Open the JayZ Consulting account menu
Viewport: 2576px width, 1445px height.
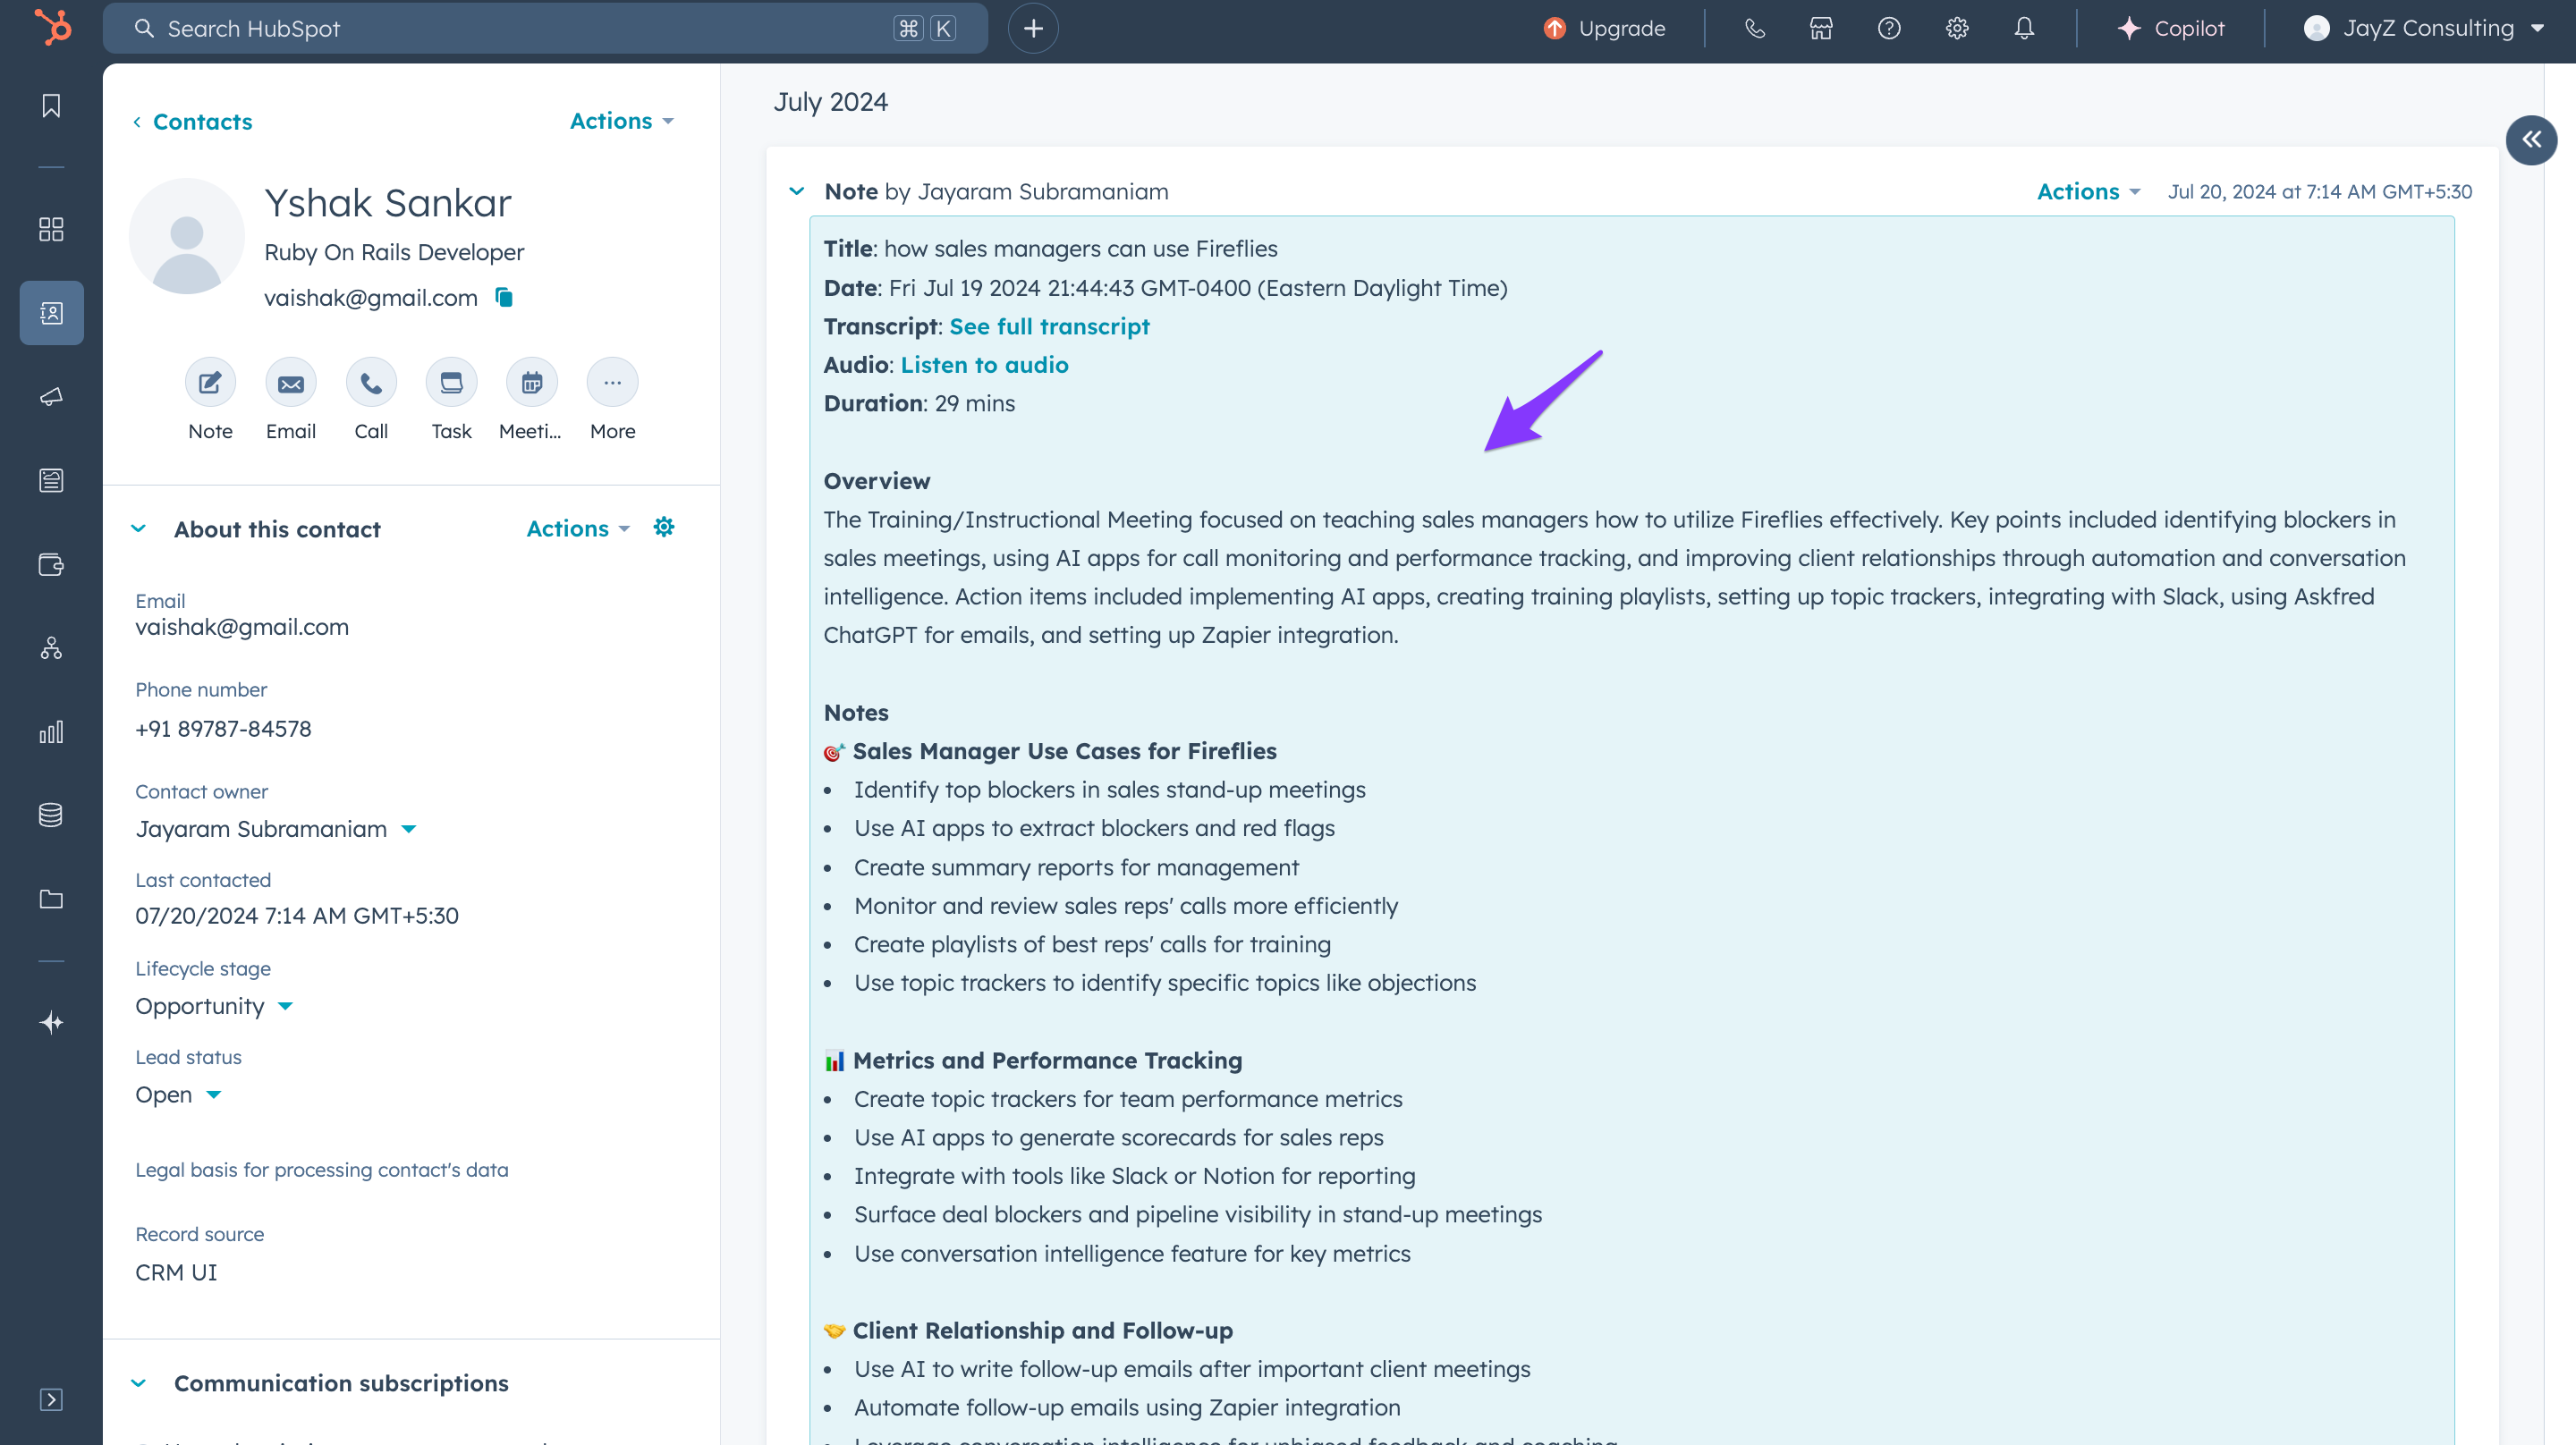2424,28
